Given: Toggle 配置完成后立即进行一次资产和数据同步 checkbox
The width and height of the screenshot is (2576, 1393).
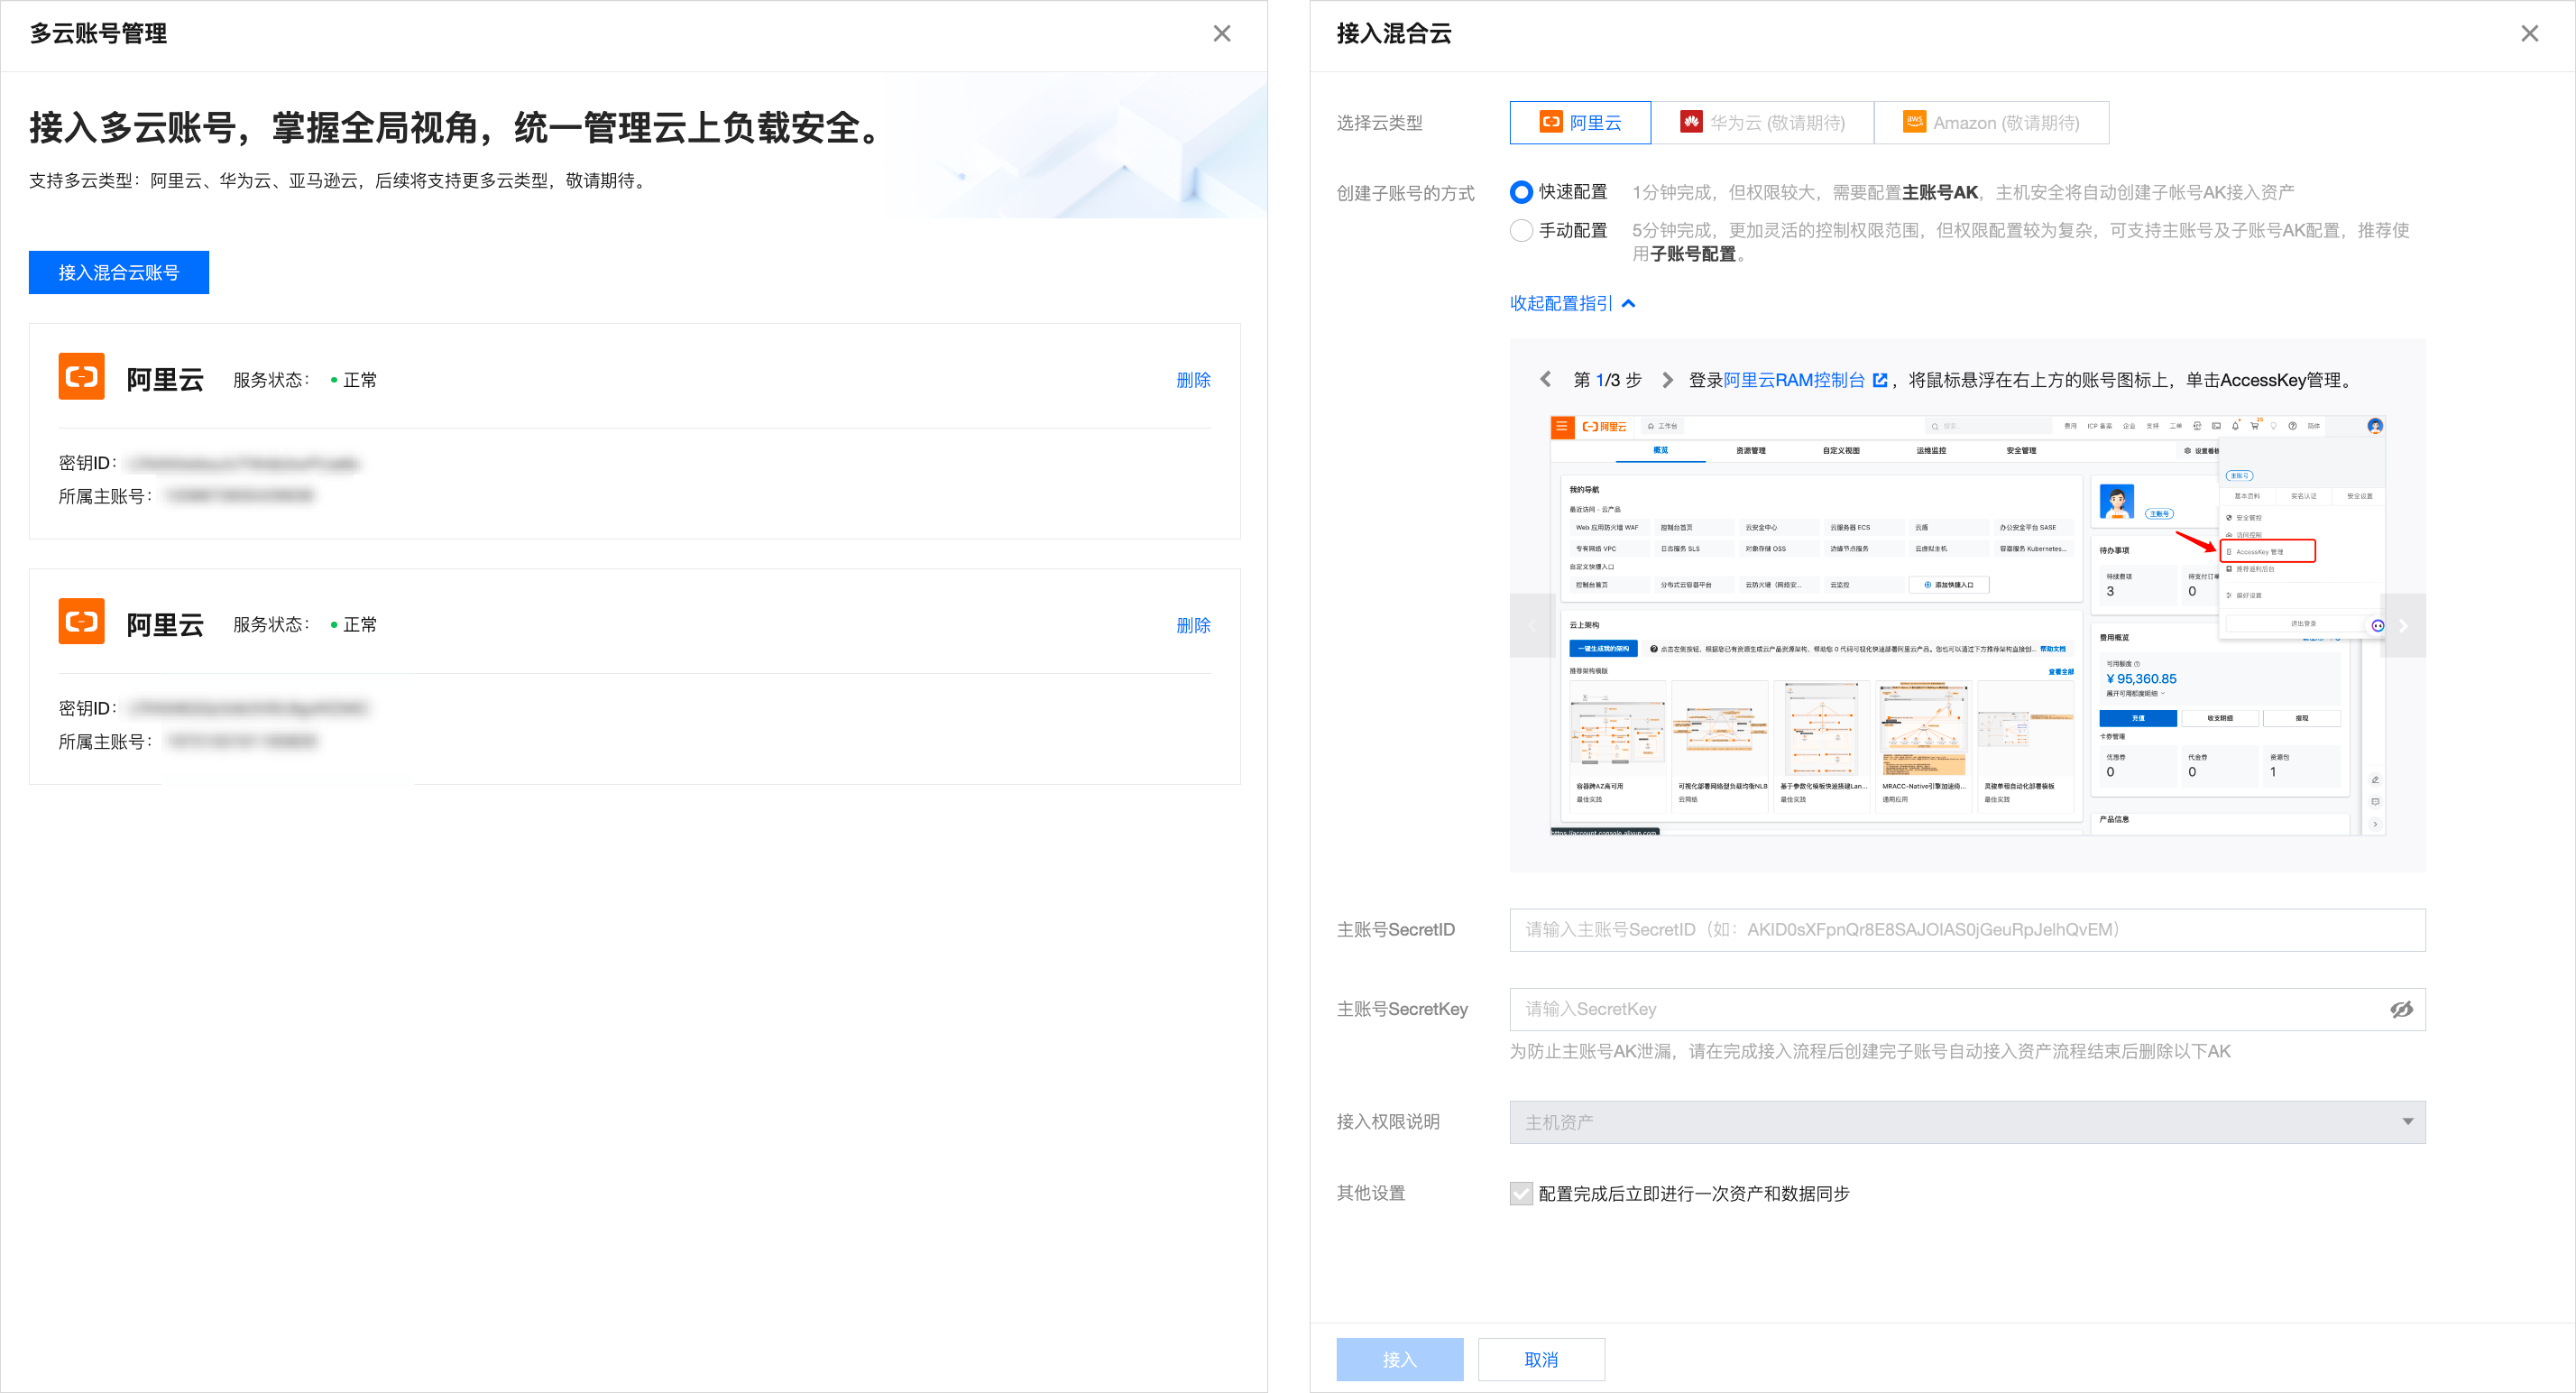Looking at the screenshot, I should click(1521, 1193).
